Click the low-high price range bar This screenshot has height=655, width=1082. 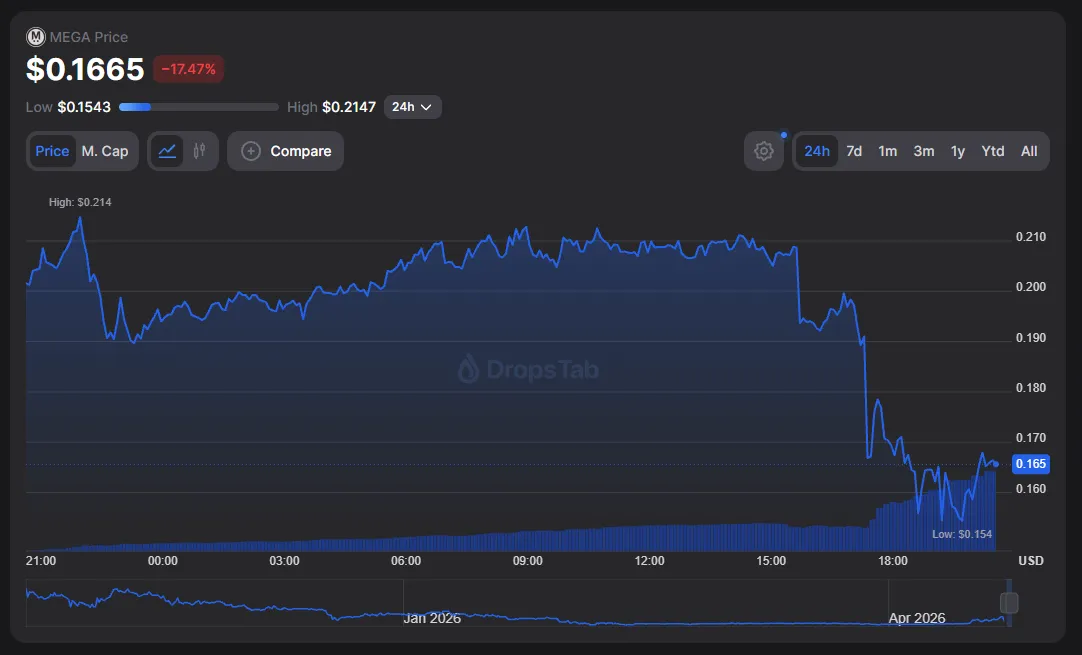(x=198, y=107)
